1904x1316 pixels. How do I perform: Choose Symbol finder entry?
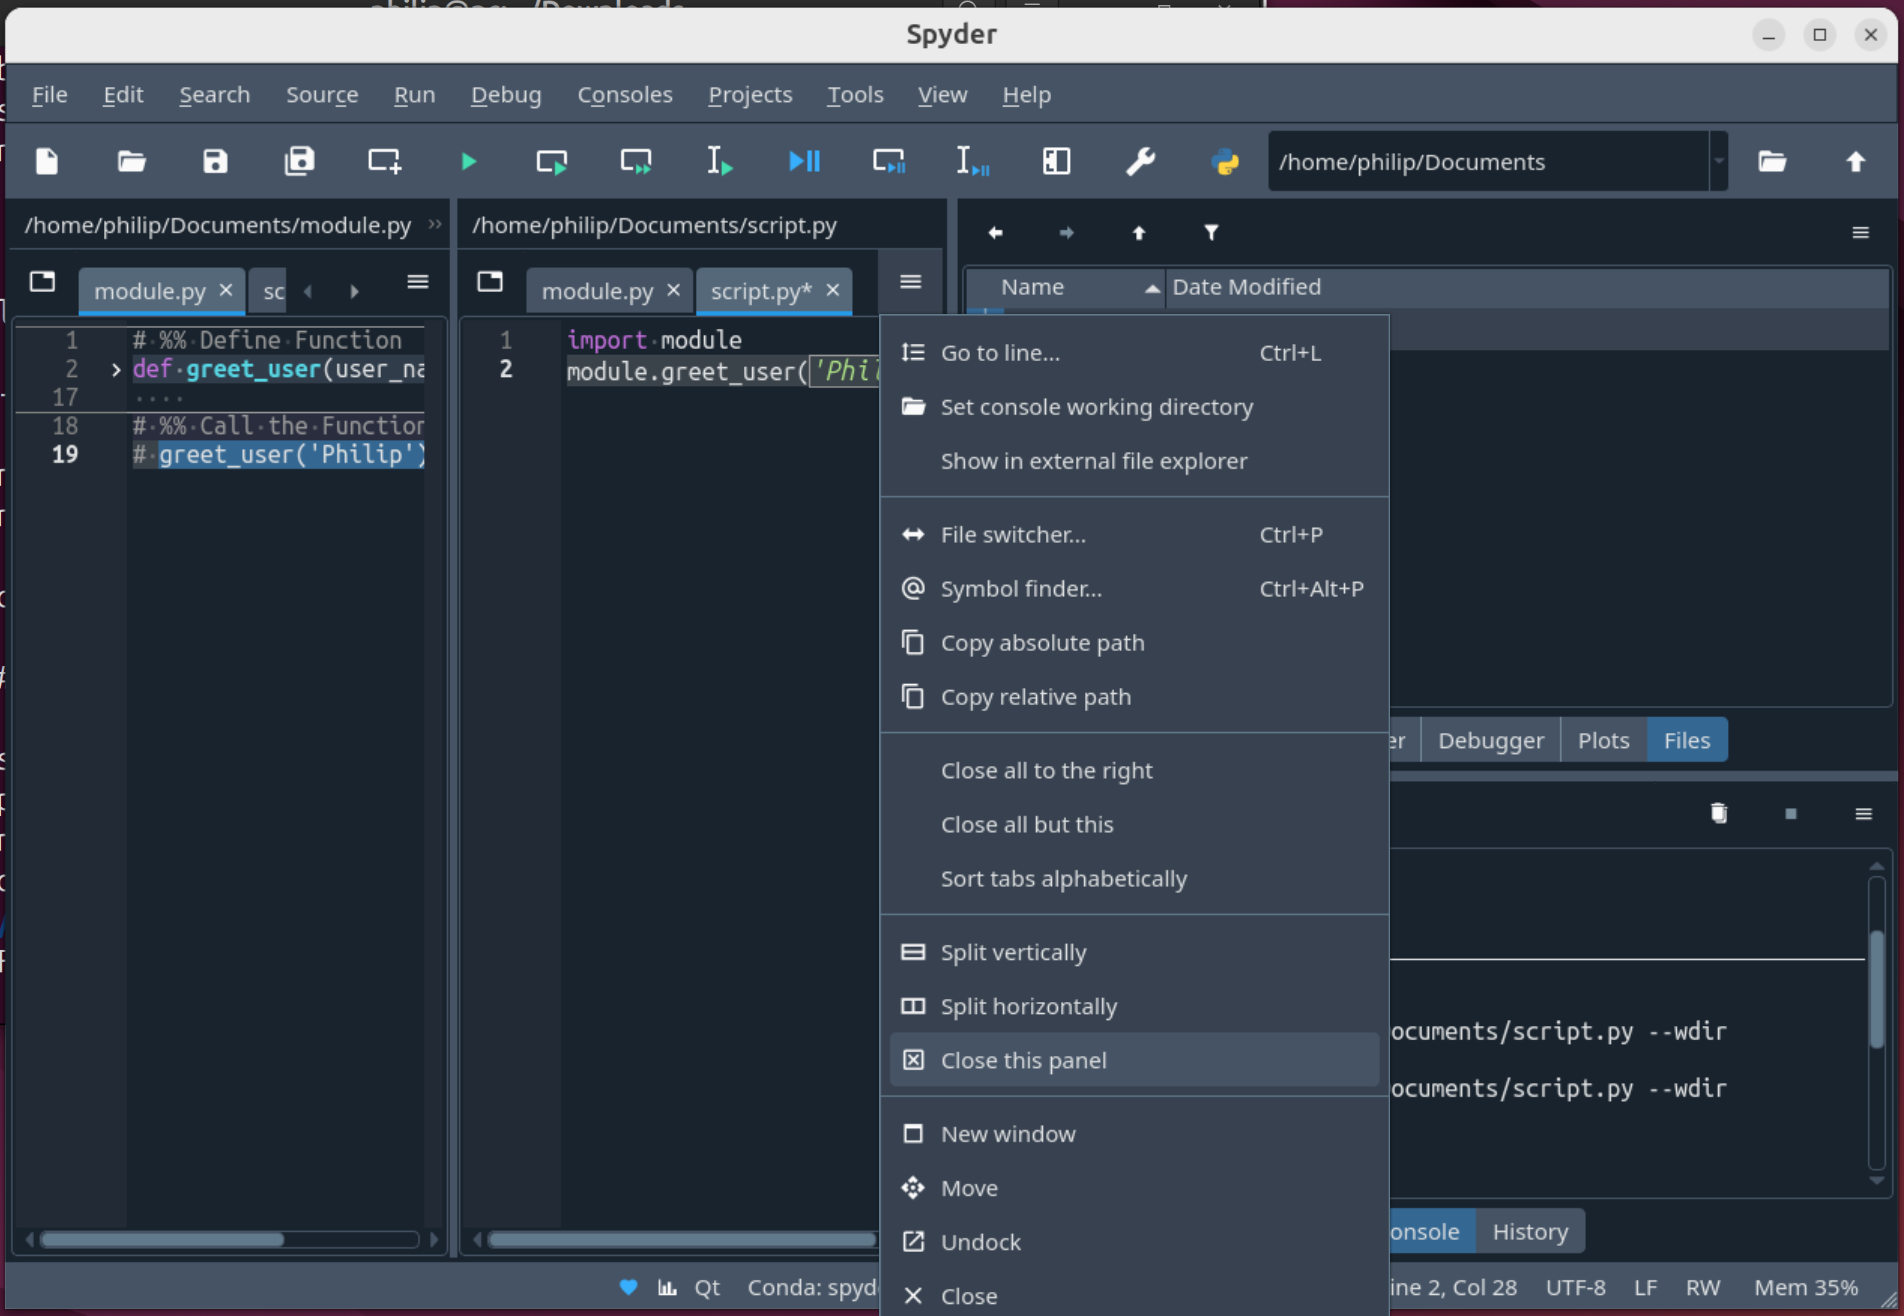point(1134,588)
